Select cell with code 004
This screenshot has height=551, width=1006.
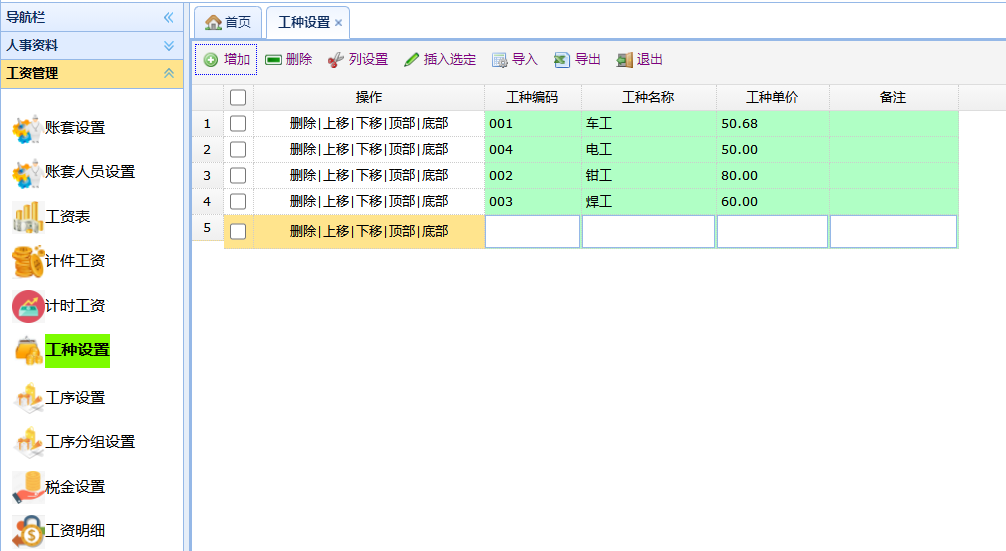[x=533, y=149]
